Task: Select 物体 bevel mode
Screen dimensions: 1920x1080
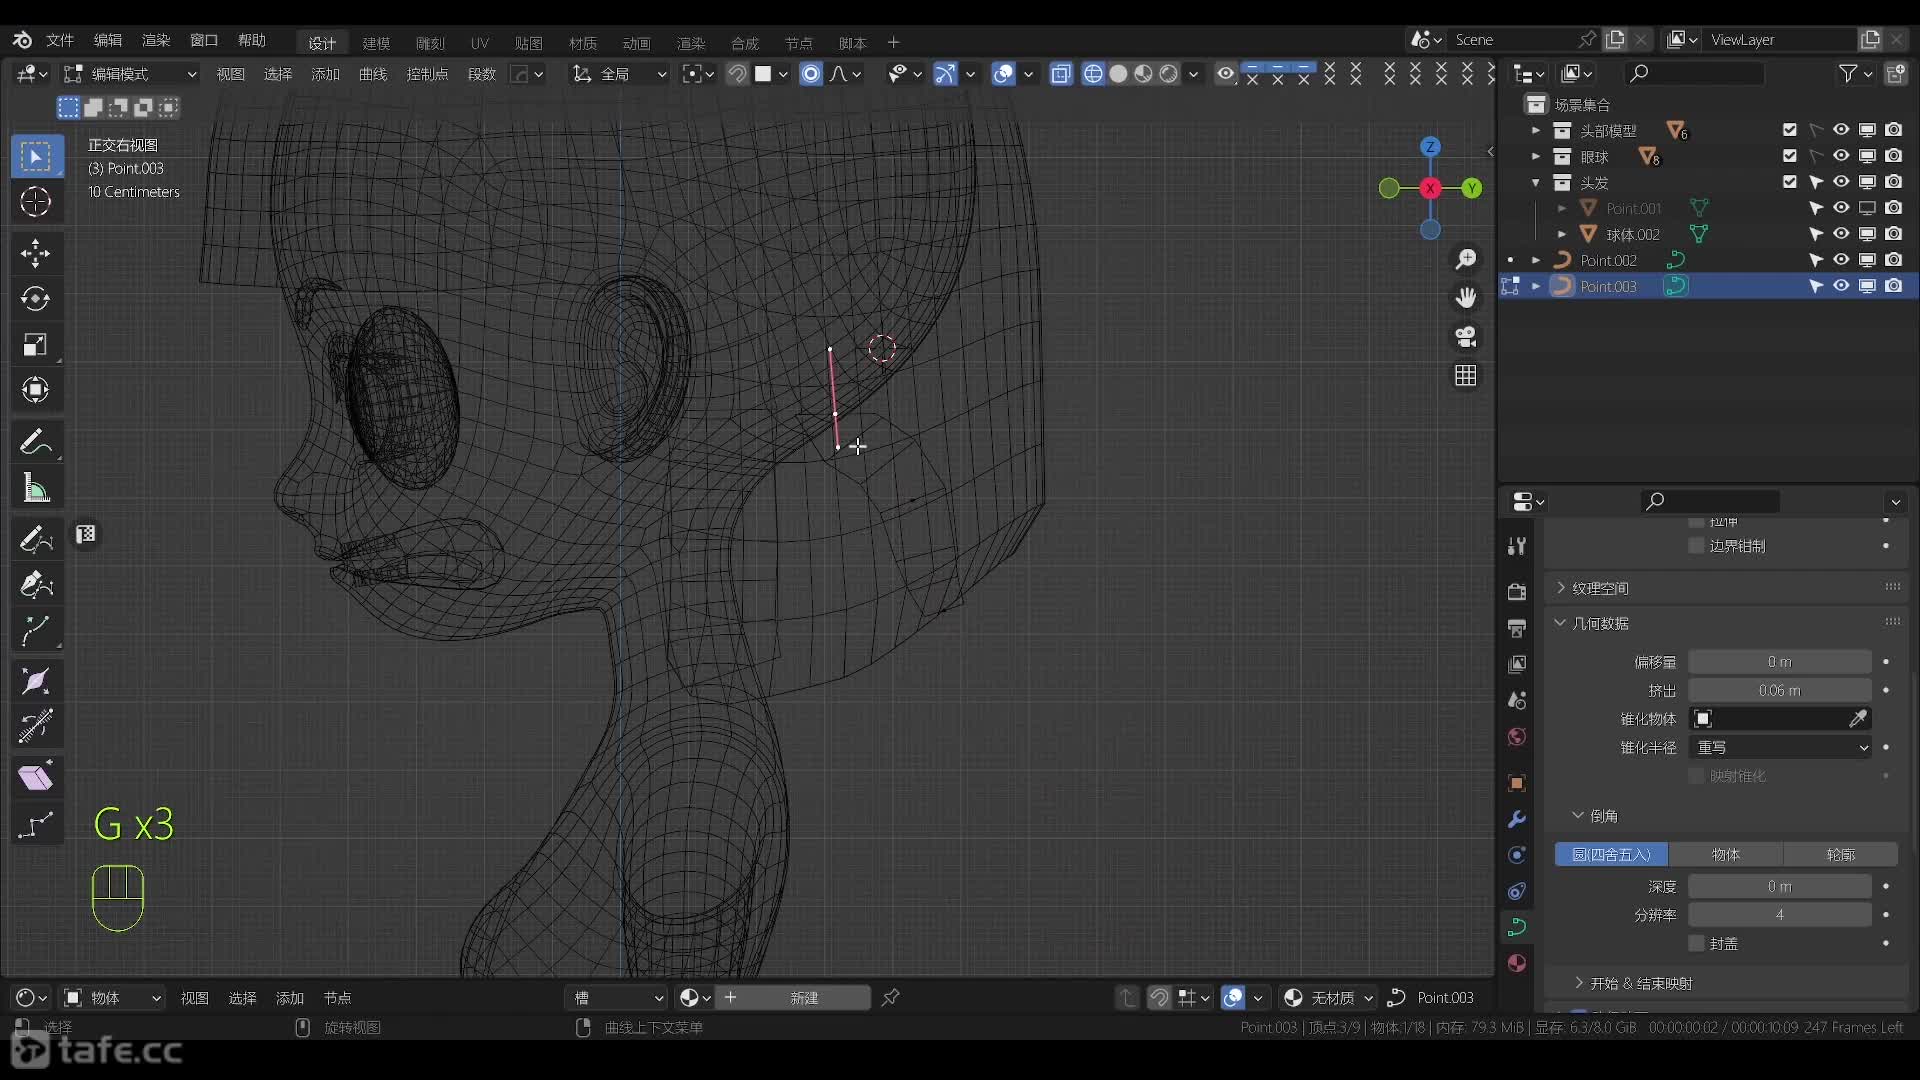Action: (1726, 855)
